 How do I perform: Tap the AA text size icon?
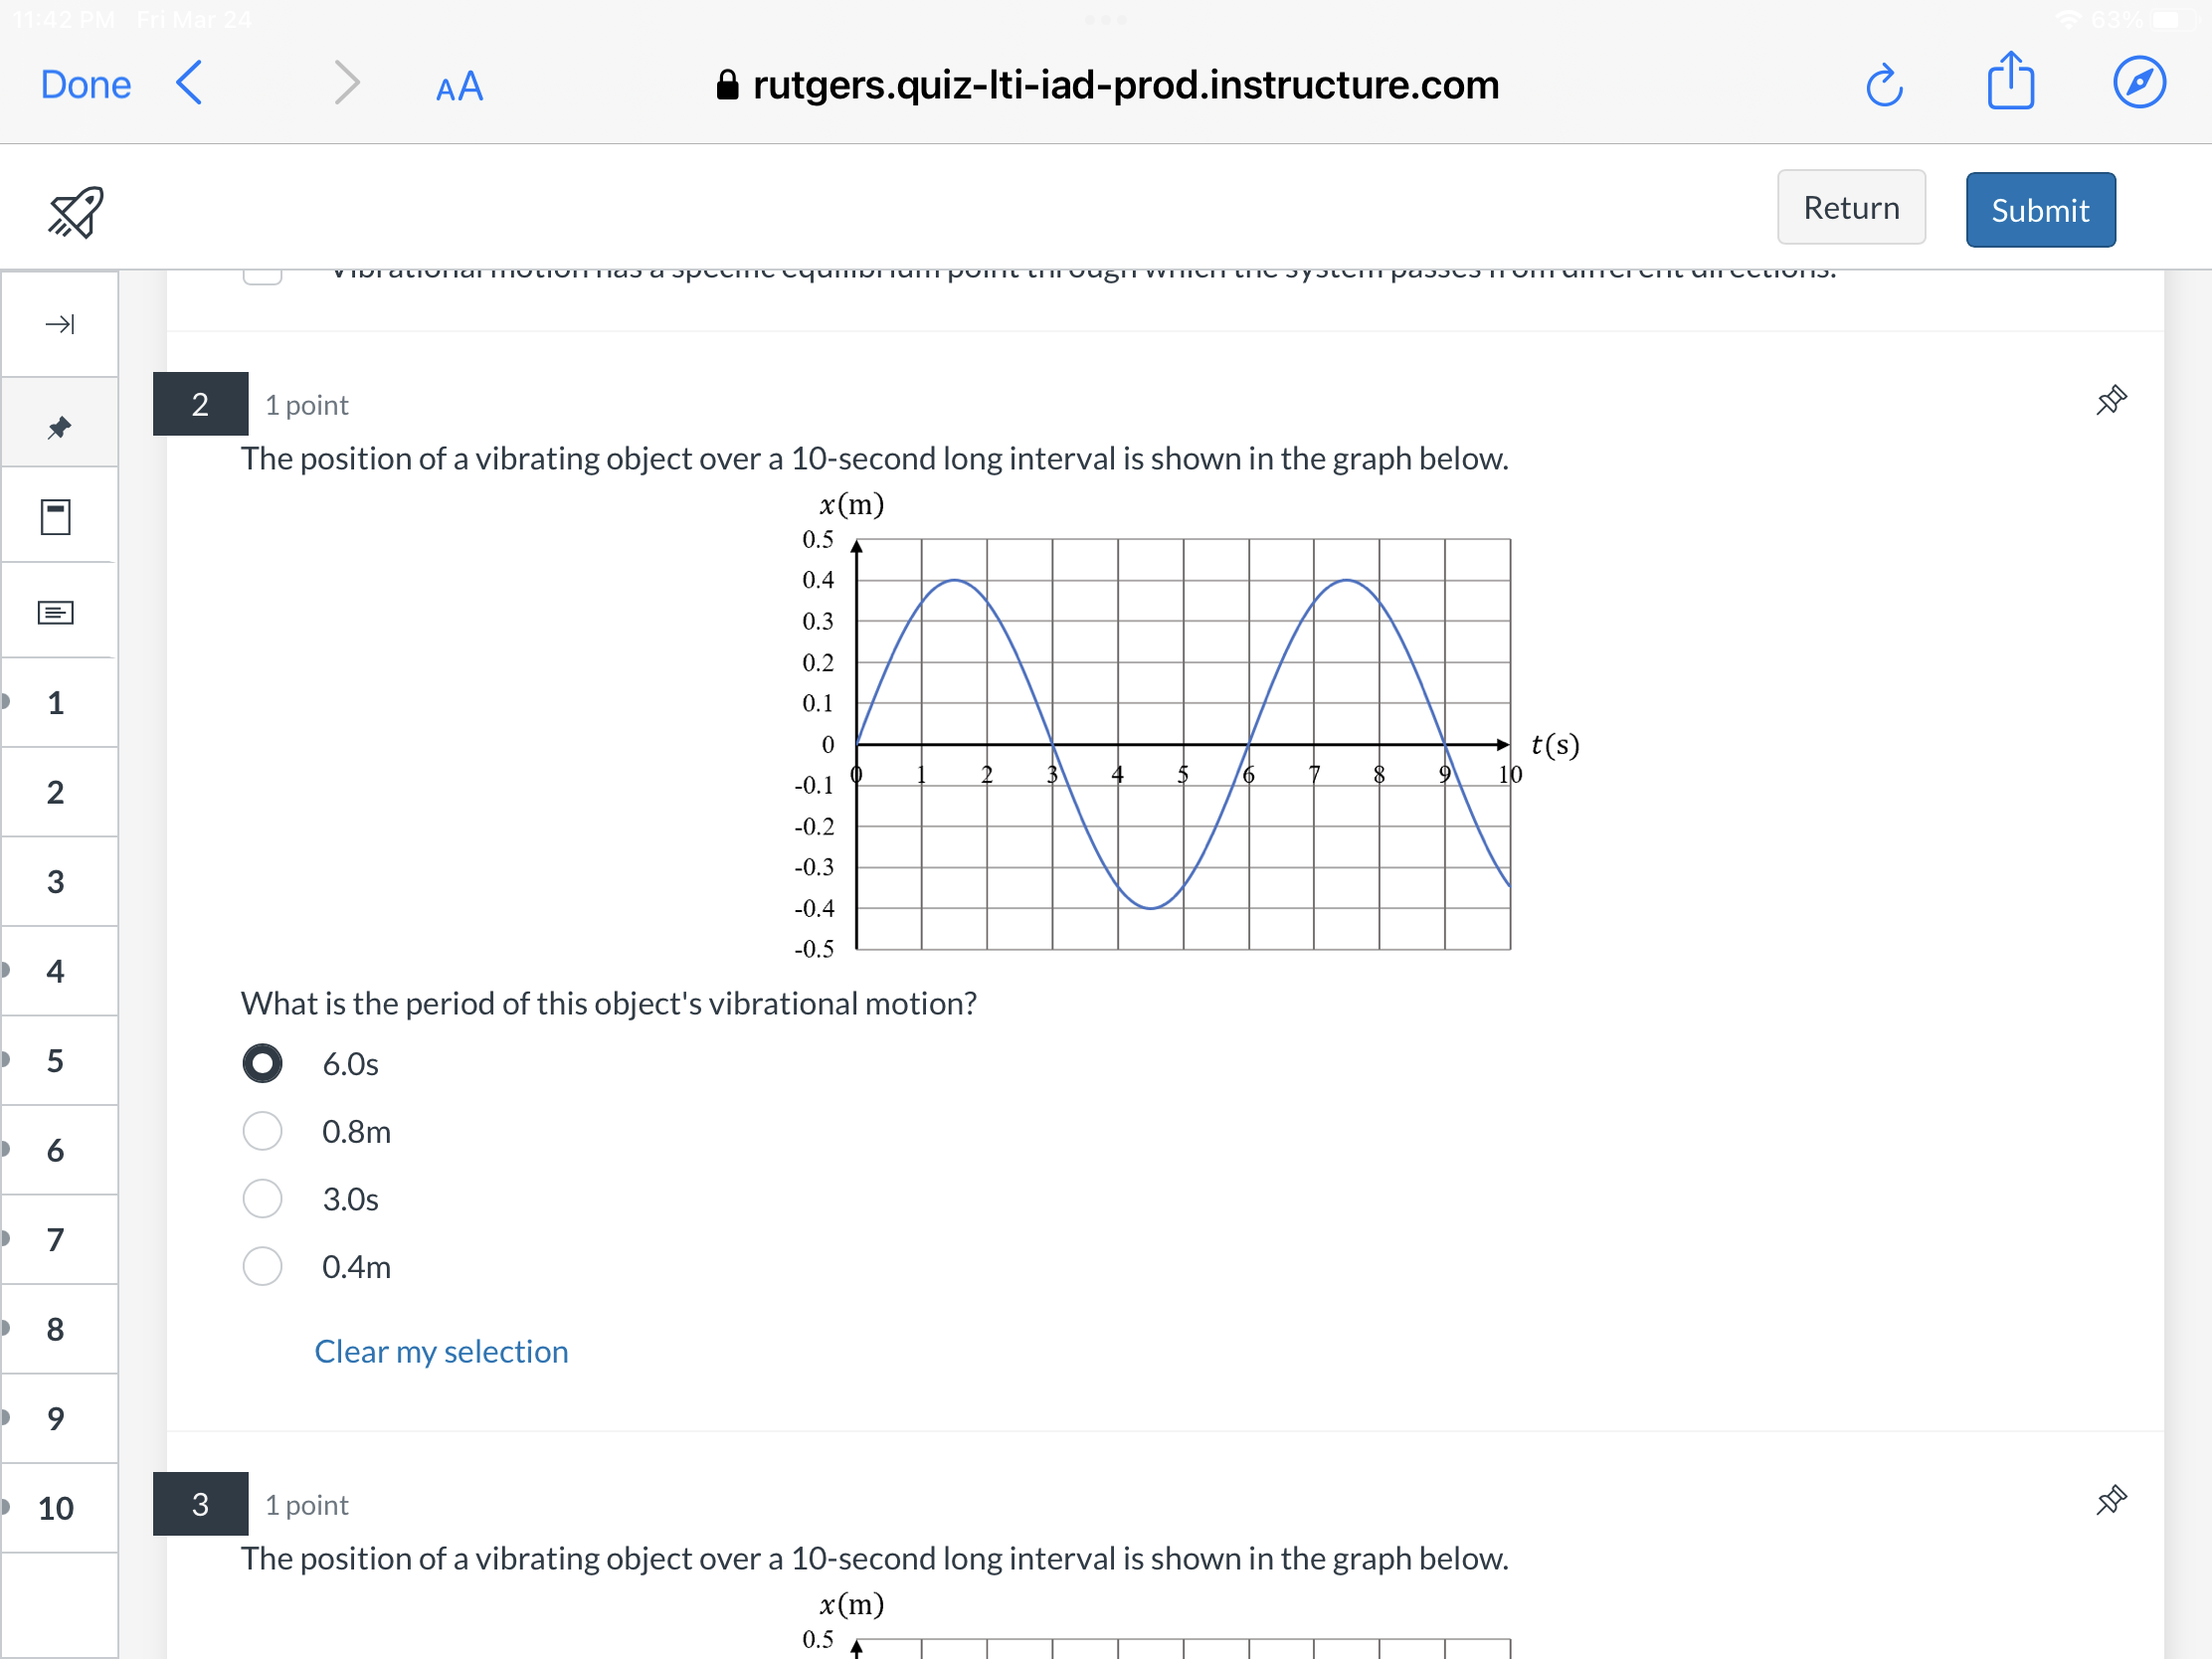click(458, 86)
